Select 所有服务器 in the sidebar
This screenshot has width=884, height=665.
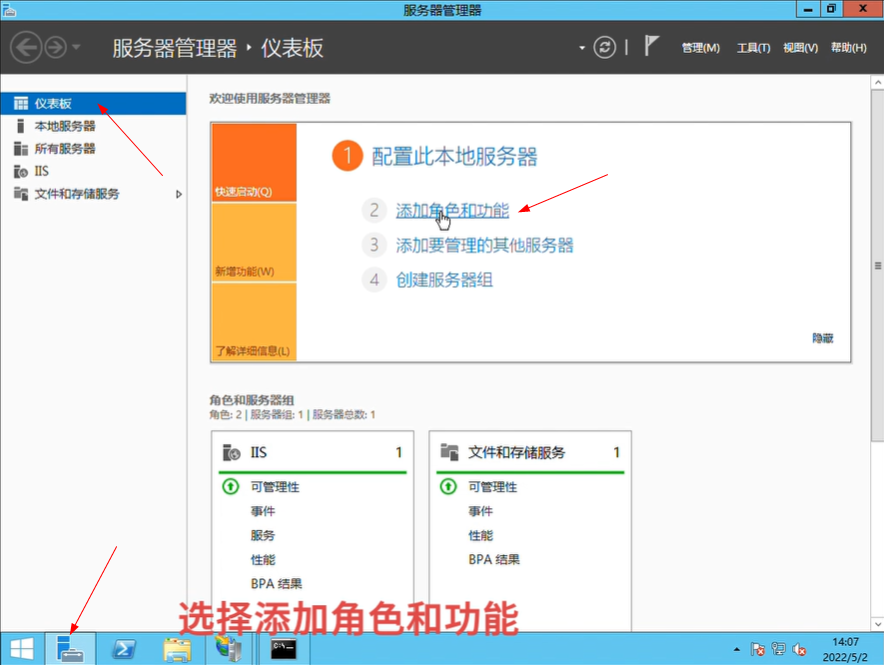click(93, 149)
